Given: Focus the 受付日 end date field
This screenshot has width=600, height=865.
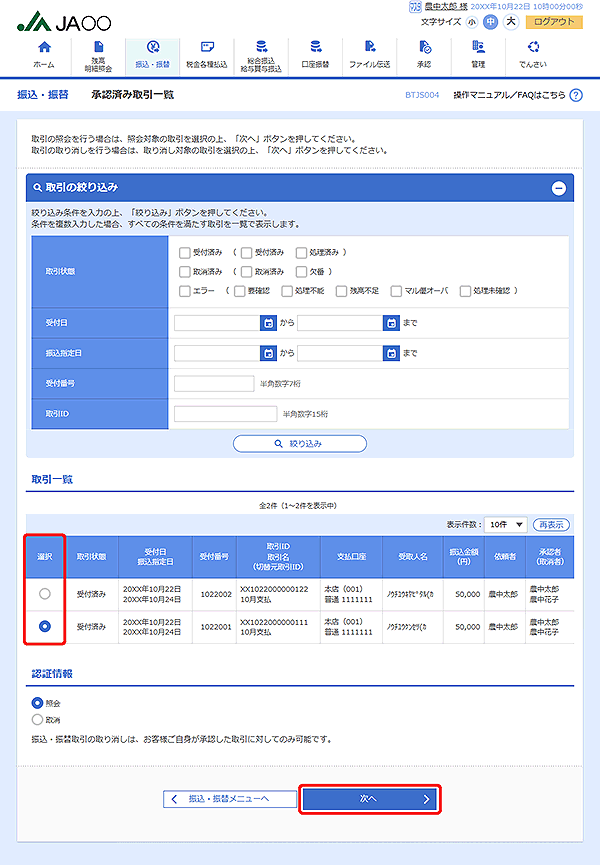Looking at the screenshot, I should pos(340,323).
